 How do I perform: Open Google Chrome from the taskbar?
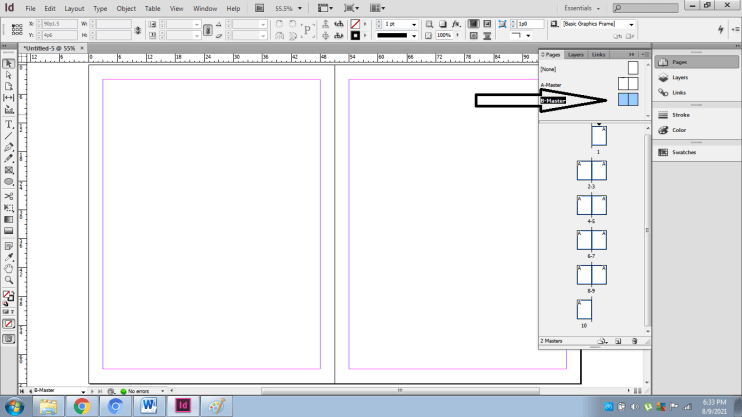pyautogui.click(x=81, y=406)
